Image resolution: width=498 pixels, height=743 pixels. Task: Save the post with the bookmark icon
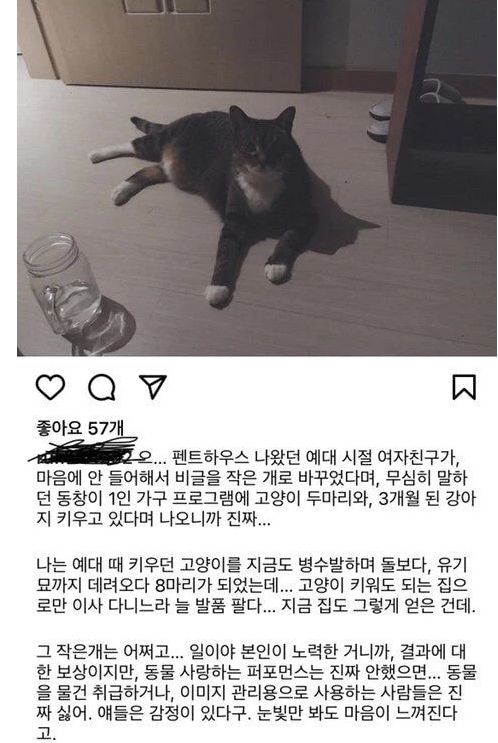(463, 387)
